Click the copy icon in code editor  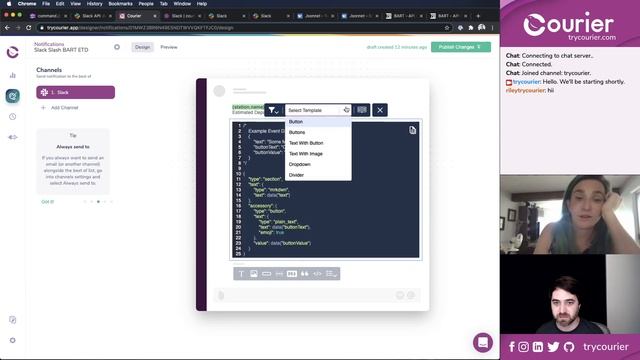click(x=412, y=130)
